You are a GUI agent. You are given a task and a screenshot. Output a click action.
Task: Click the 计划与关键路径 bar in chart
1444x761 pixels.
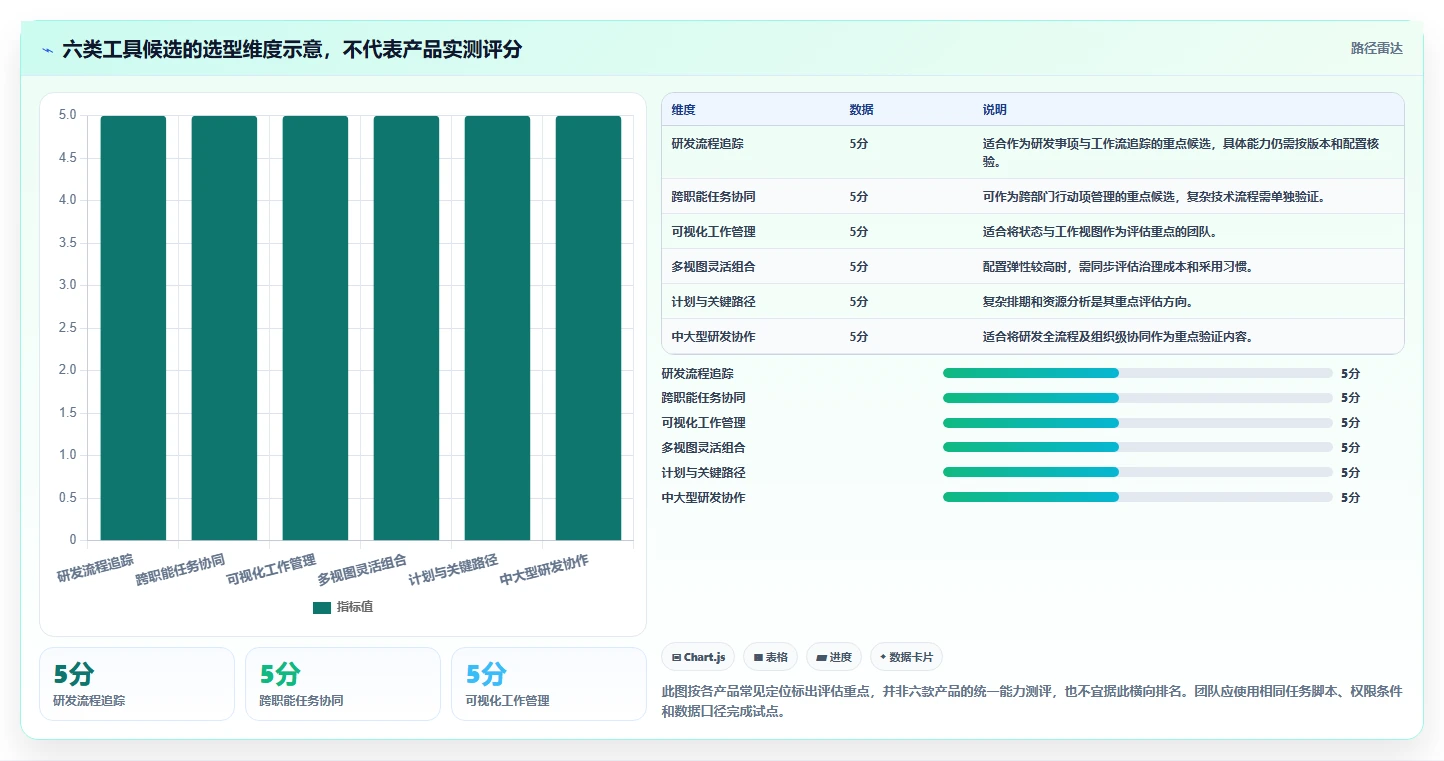click(x=497, y=328)
